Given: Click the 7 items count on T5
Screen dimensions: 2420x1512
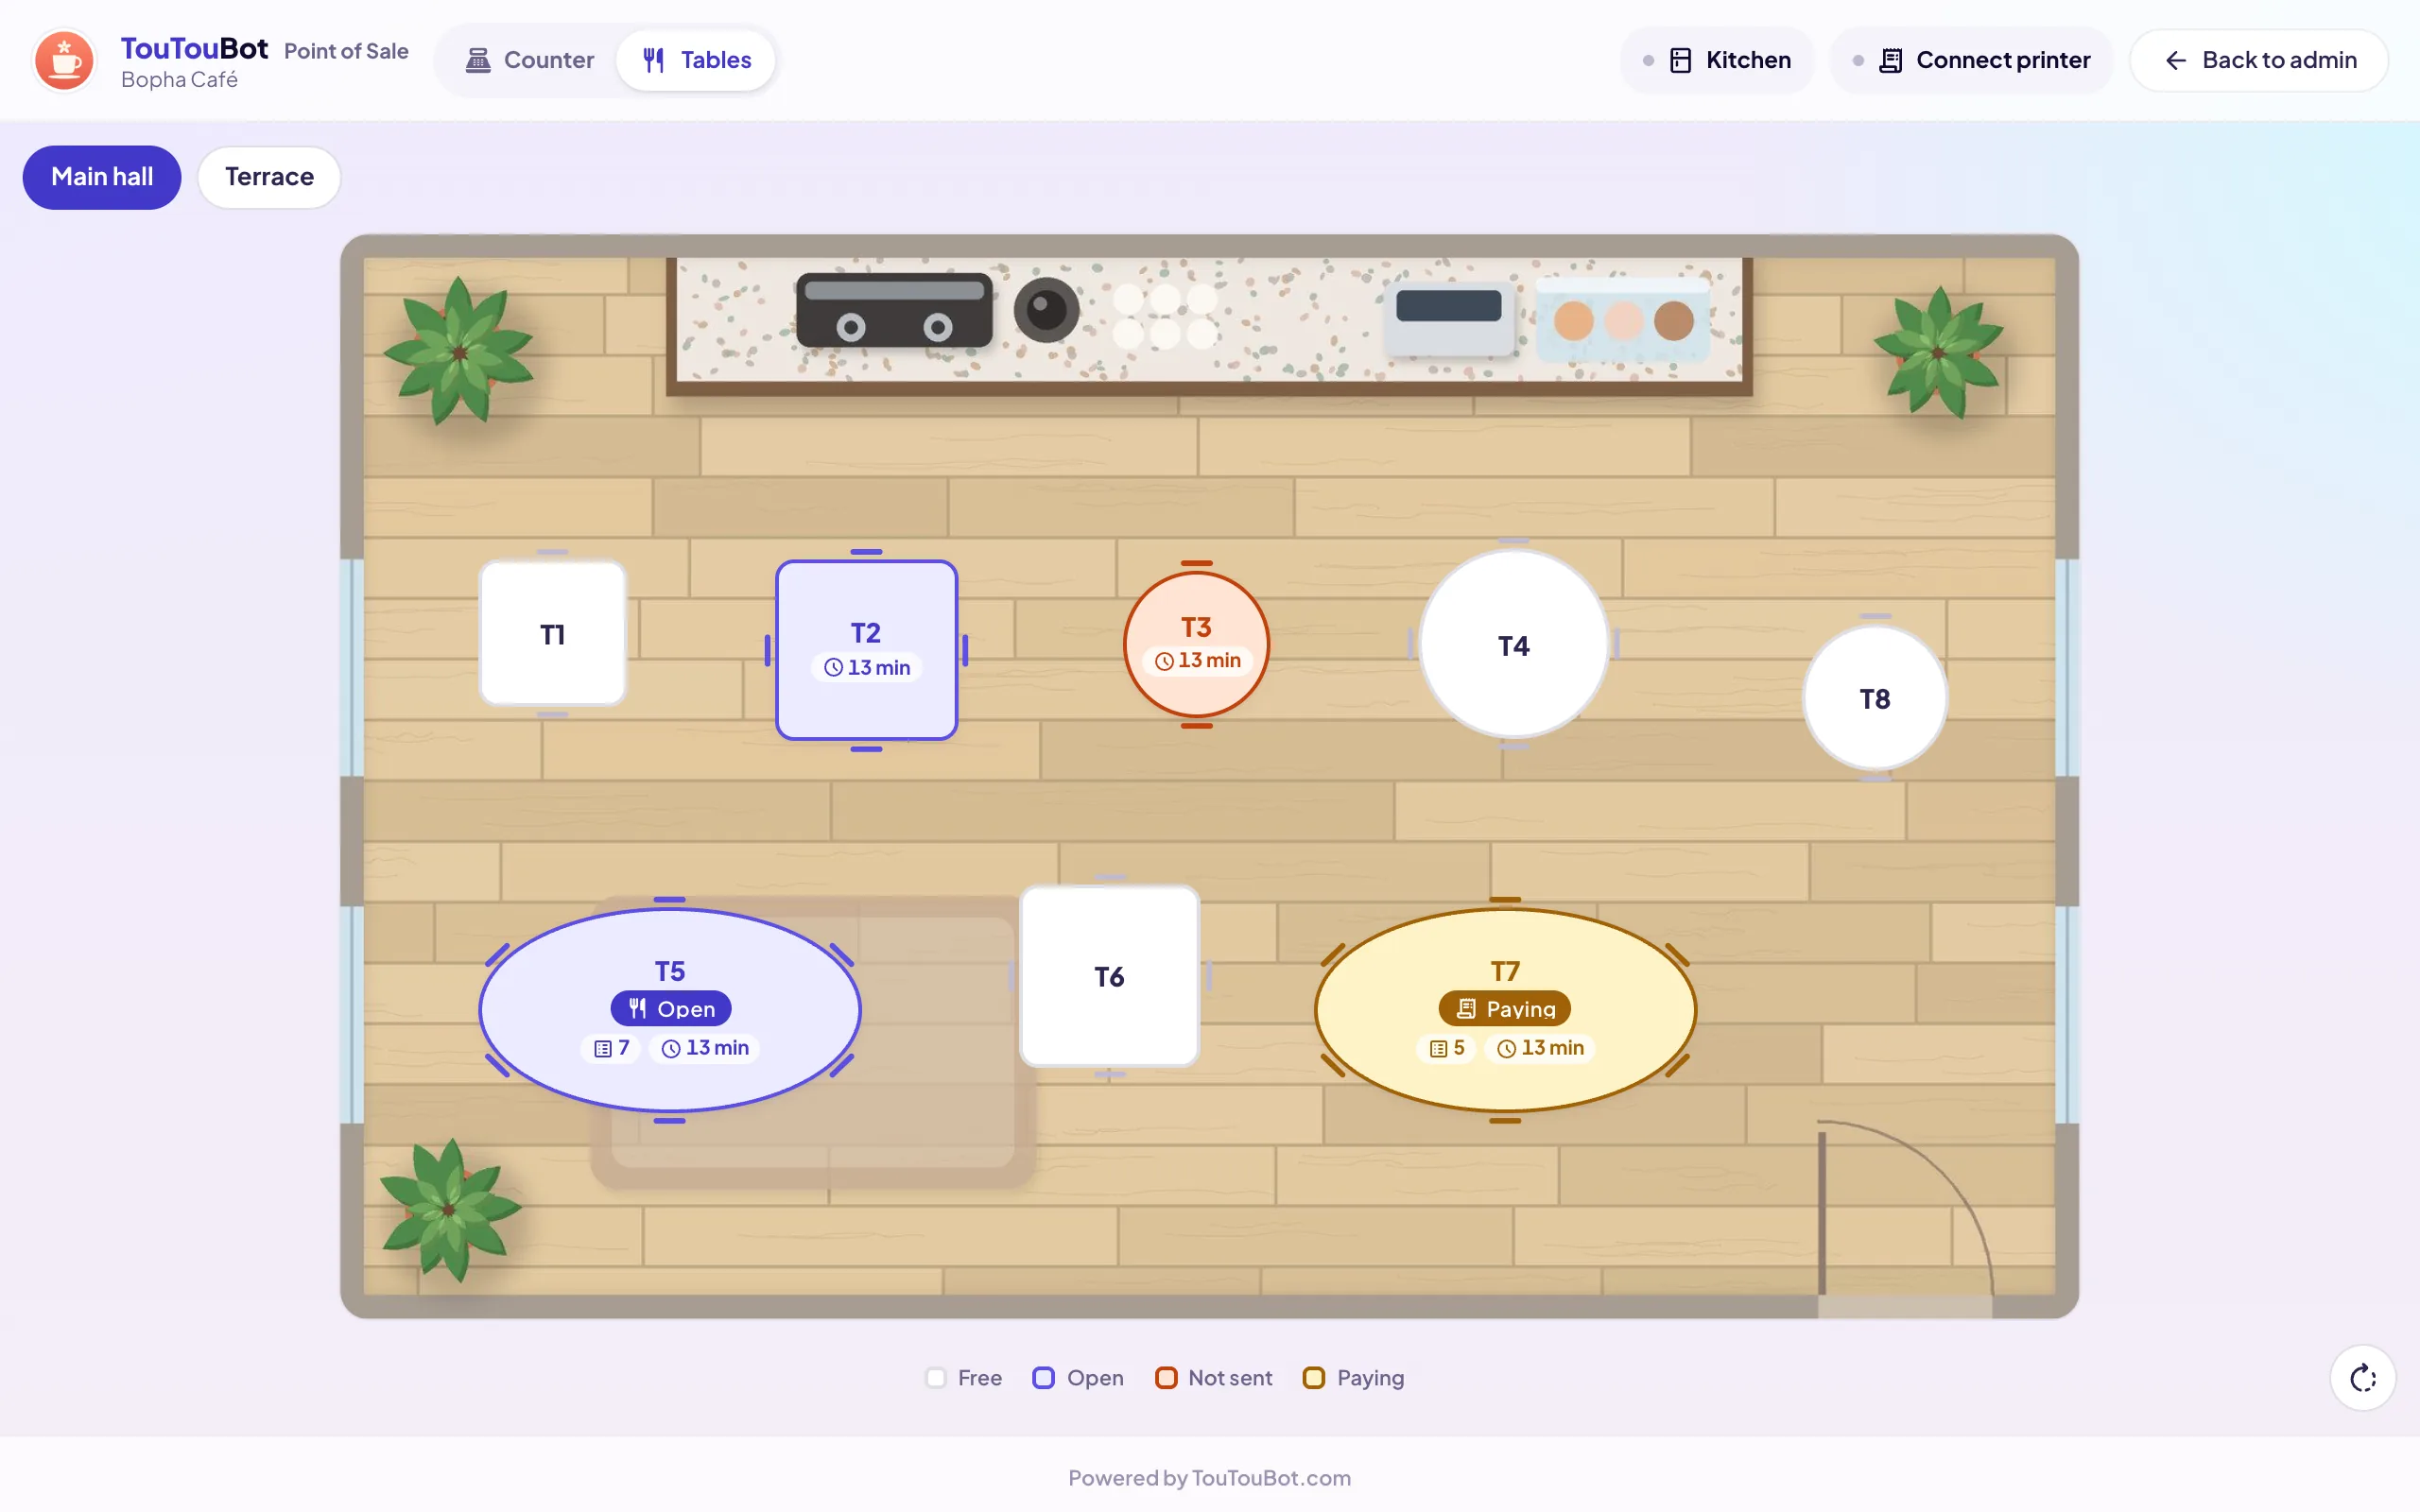Looking at the screenshot, I should 611,1048.
